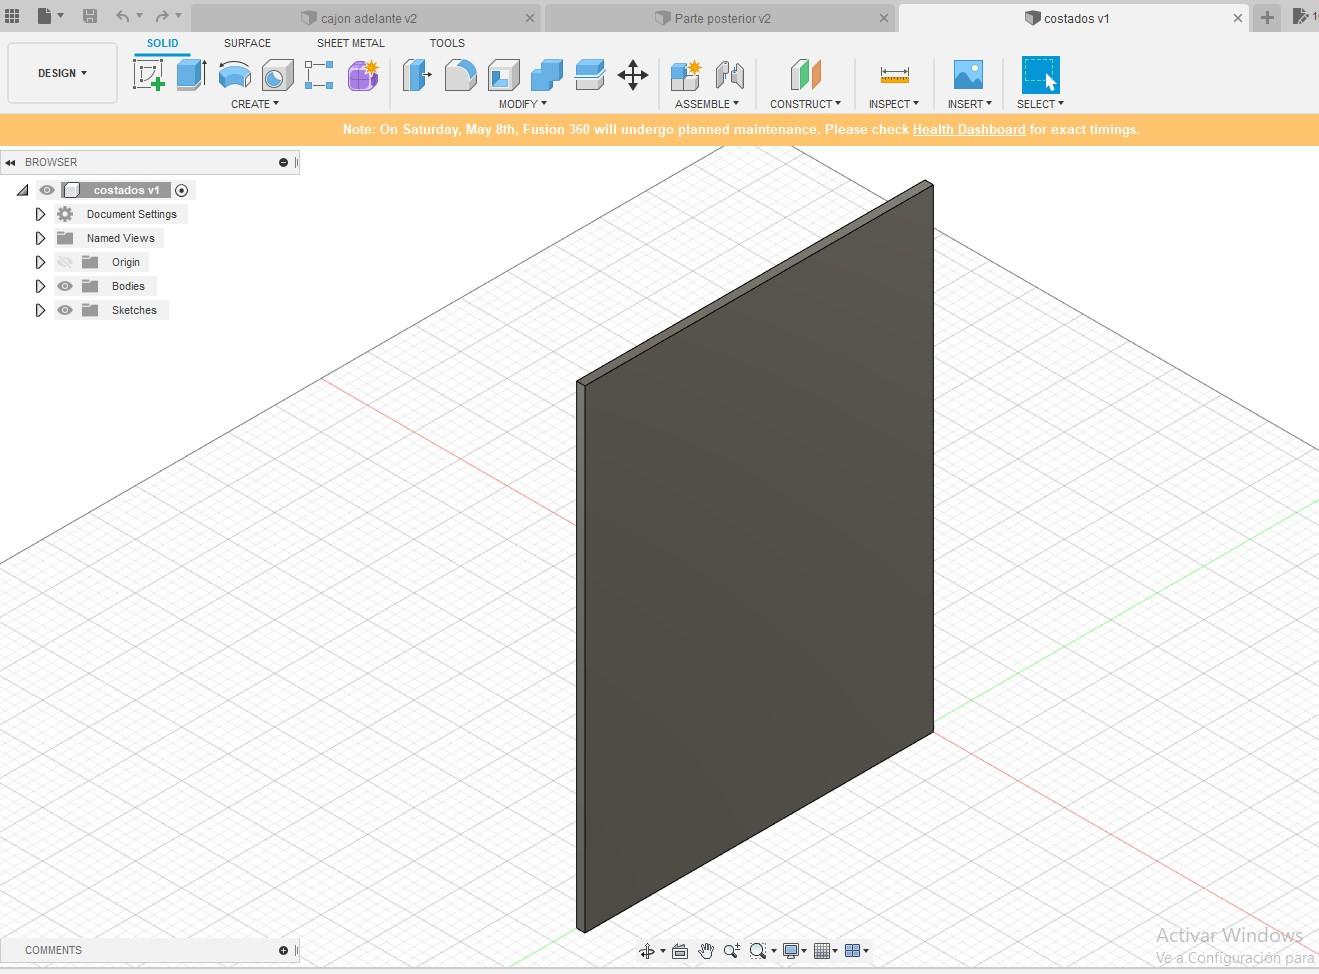Image resolution: width=1319 pixels, height=974 pixels.
Task: Open Display Settings menu
Action: point(795,951)
